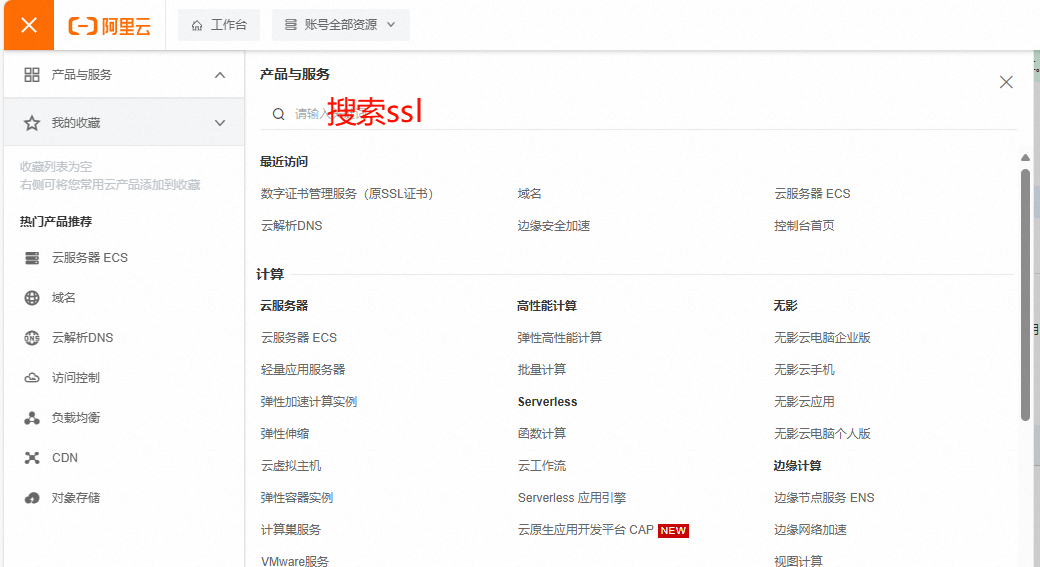This screenshot has width=1040, height=567.
Task: Click the 负载均衡 load balancer icon
Action: click(x=32, y=418)
